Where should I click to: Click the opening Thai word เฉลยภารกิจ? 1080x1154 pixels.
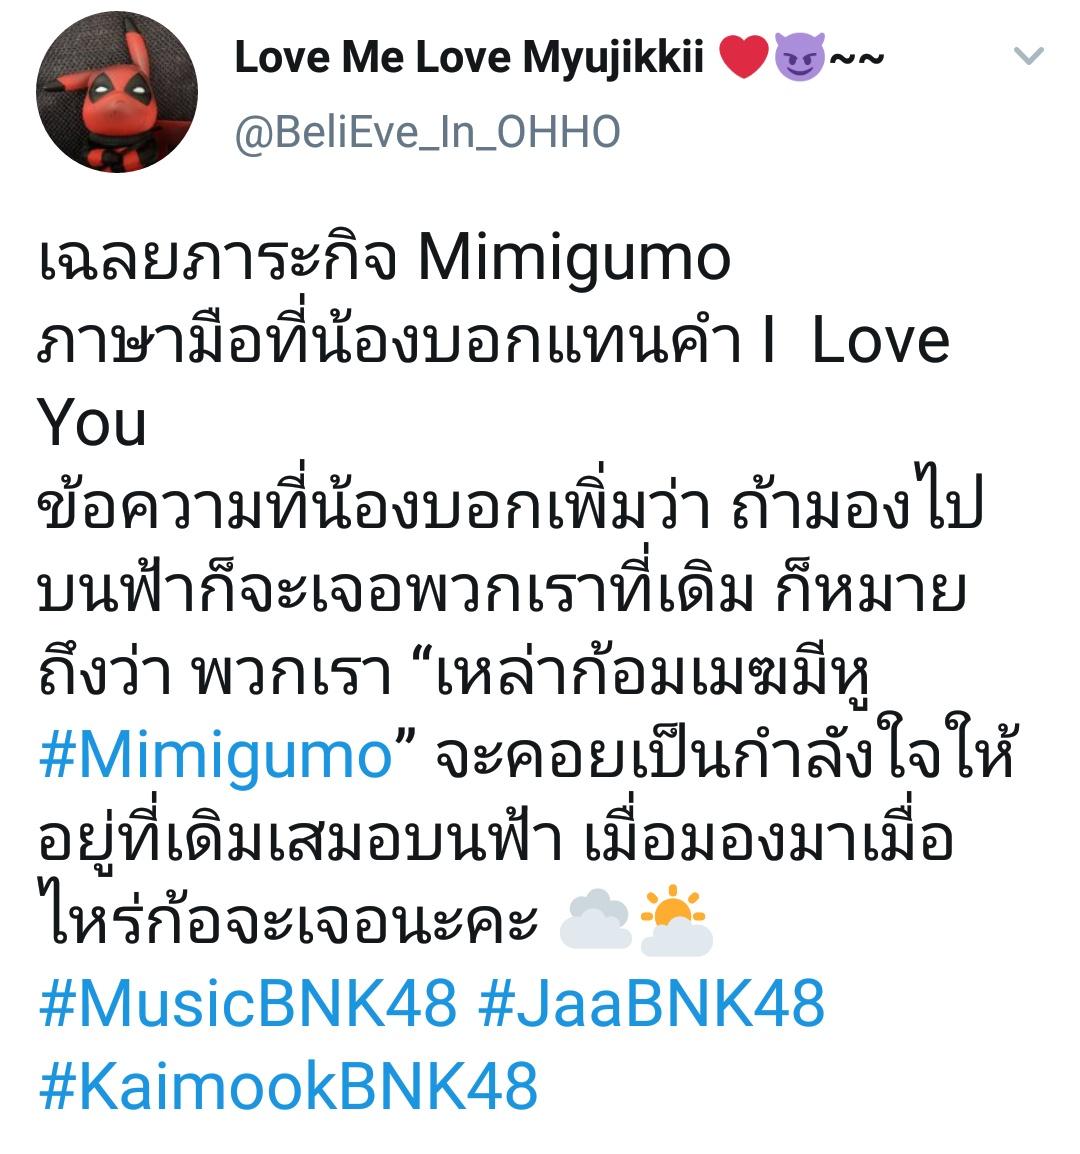(x=218, y=260)
